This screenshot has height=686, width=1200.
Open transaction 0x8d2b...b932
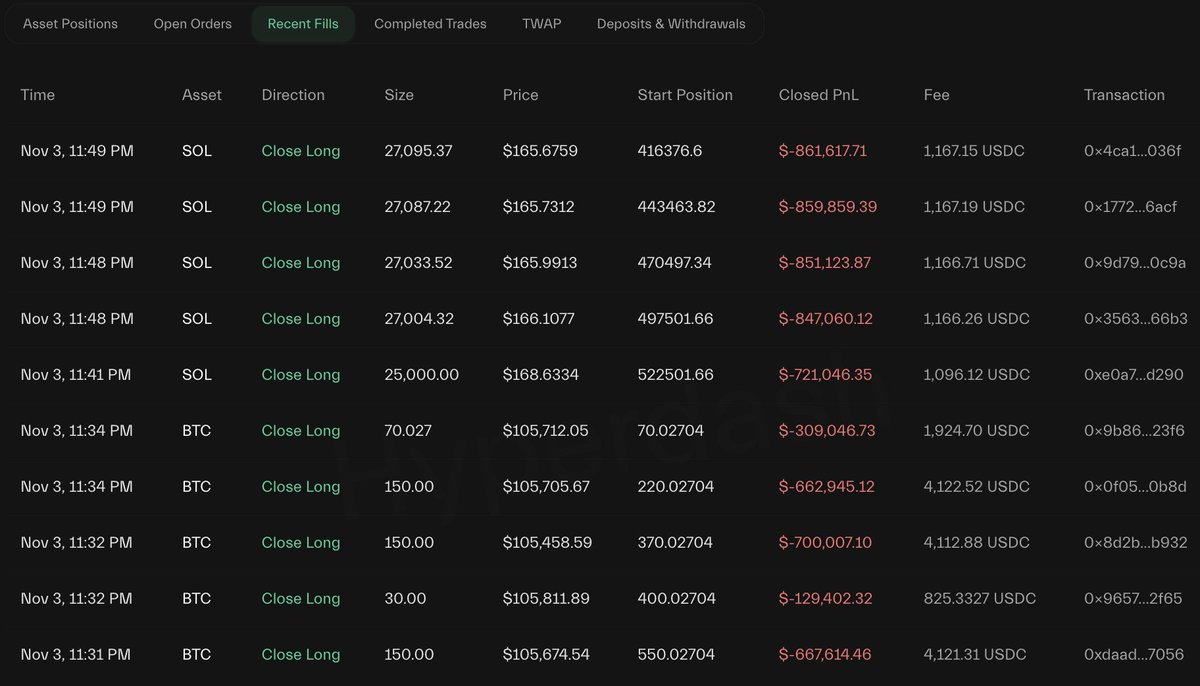(1135, 543)
